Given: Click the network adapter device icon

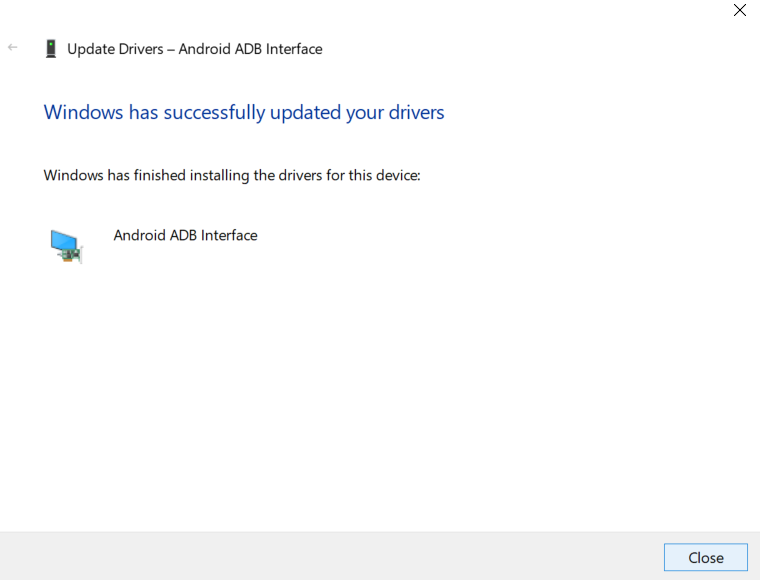Looking at the screenshot, I should coord(66,247).
